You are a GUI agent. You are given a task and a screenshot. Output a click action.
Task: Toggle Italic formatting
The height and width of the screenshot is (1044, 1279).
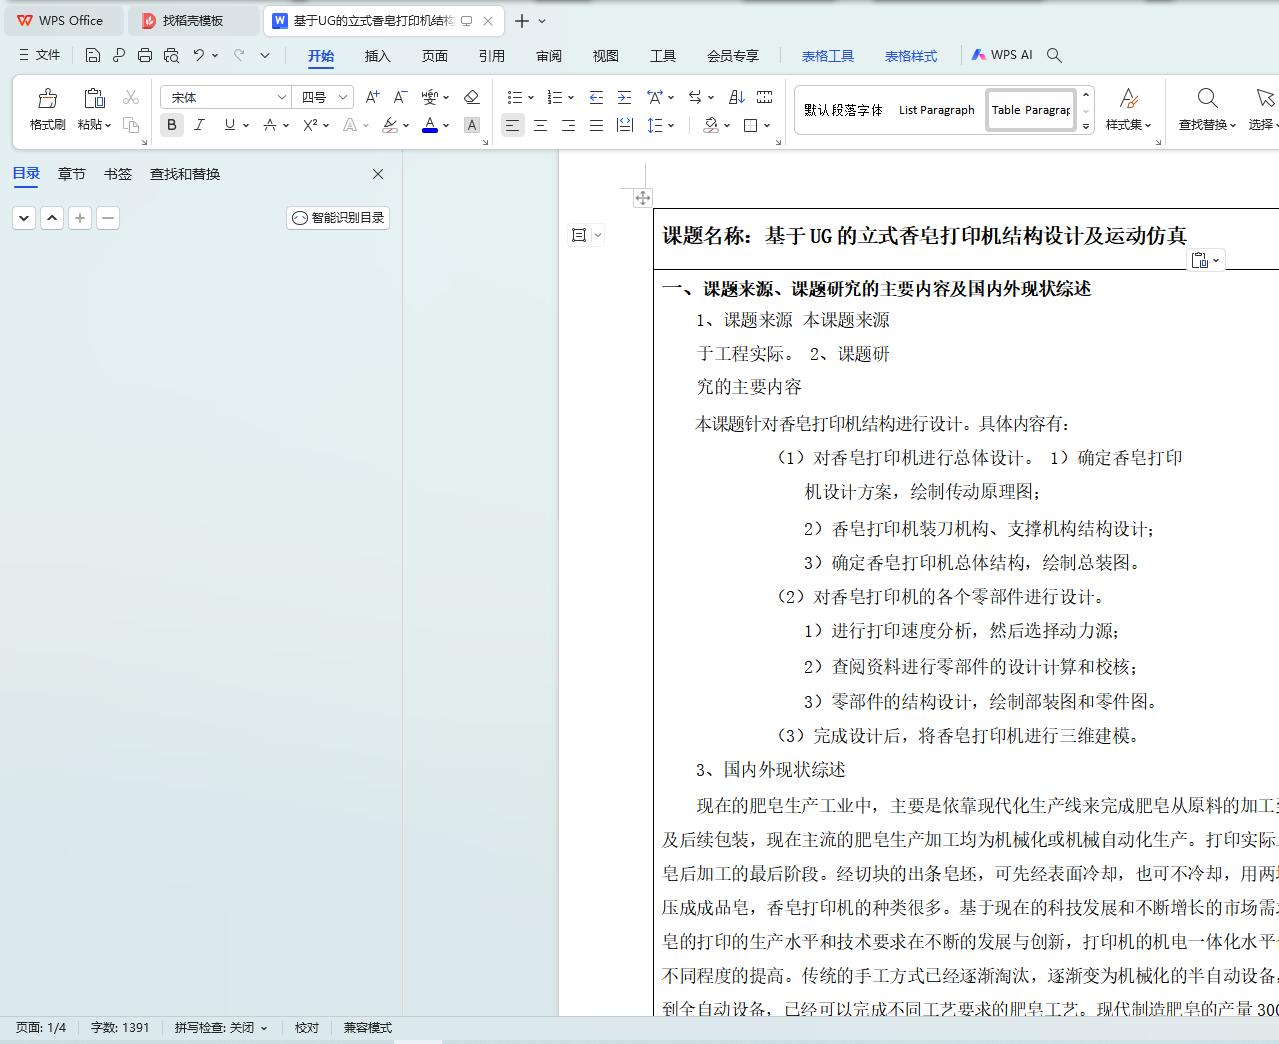coord(199,125)
